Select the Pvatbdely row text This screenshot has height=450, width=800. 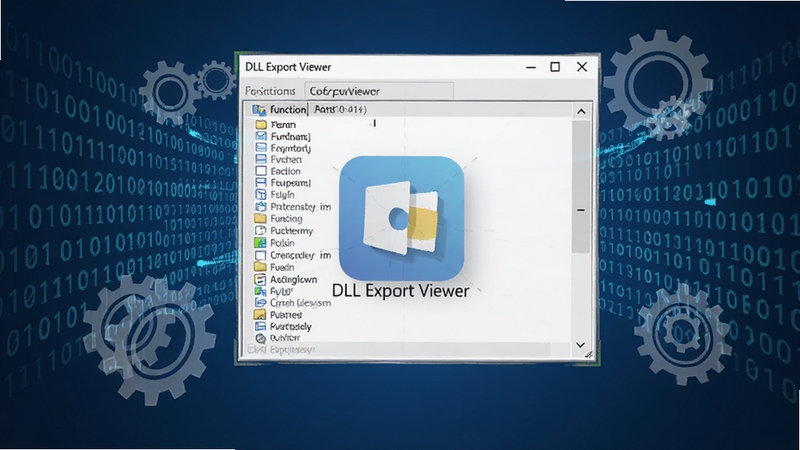(291, 327)
